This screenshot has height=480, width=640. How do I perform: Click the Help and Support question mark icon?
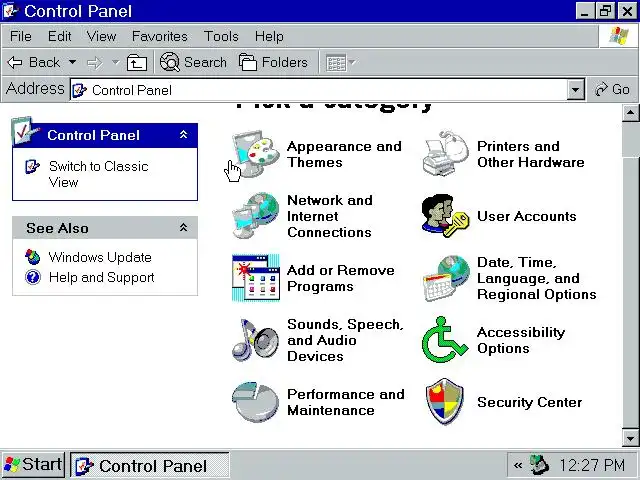pyautogui.click(x=33, y=277)
